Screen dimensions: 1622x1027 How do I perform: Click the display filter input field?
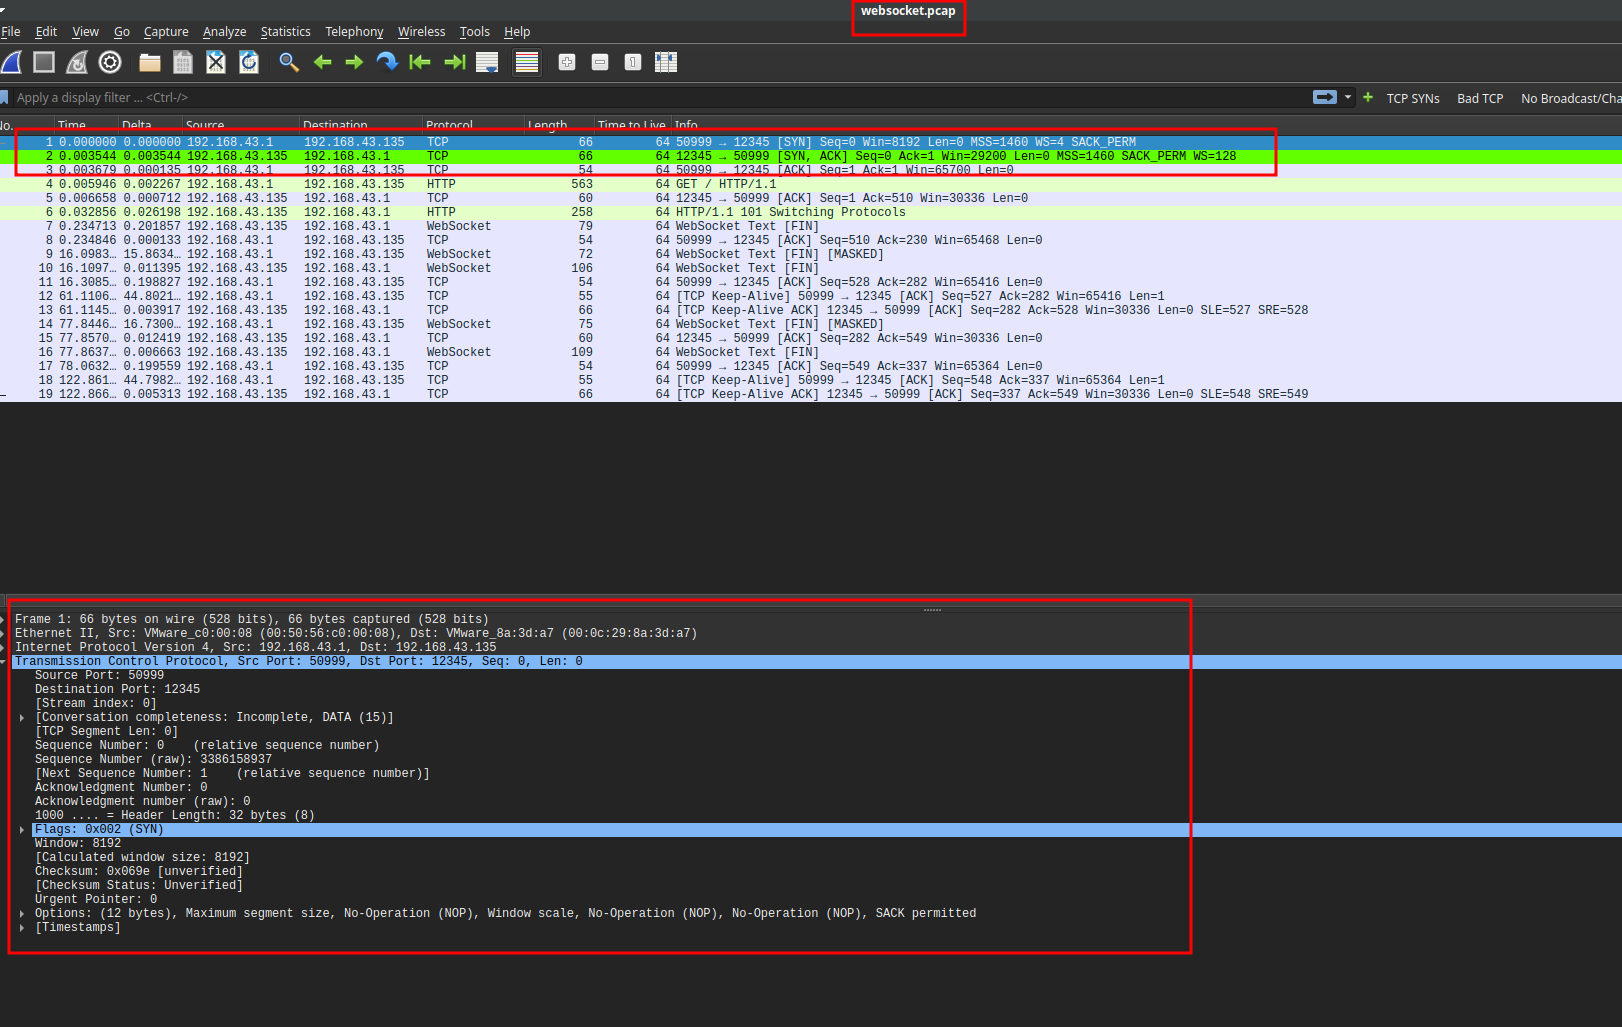[x=660, y=97]
